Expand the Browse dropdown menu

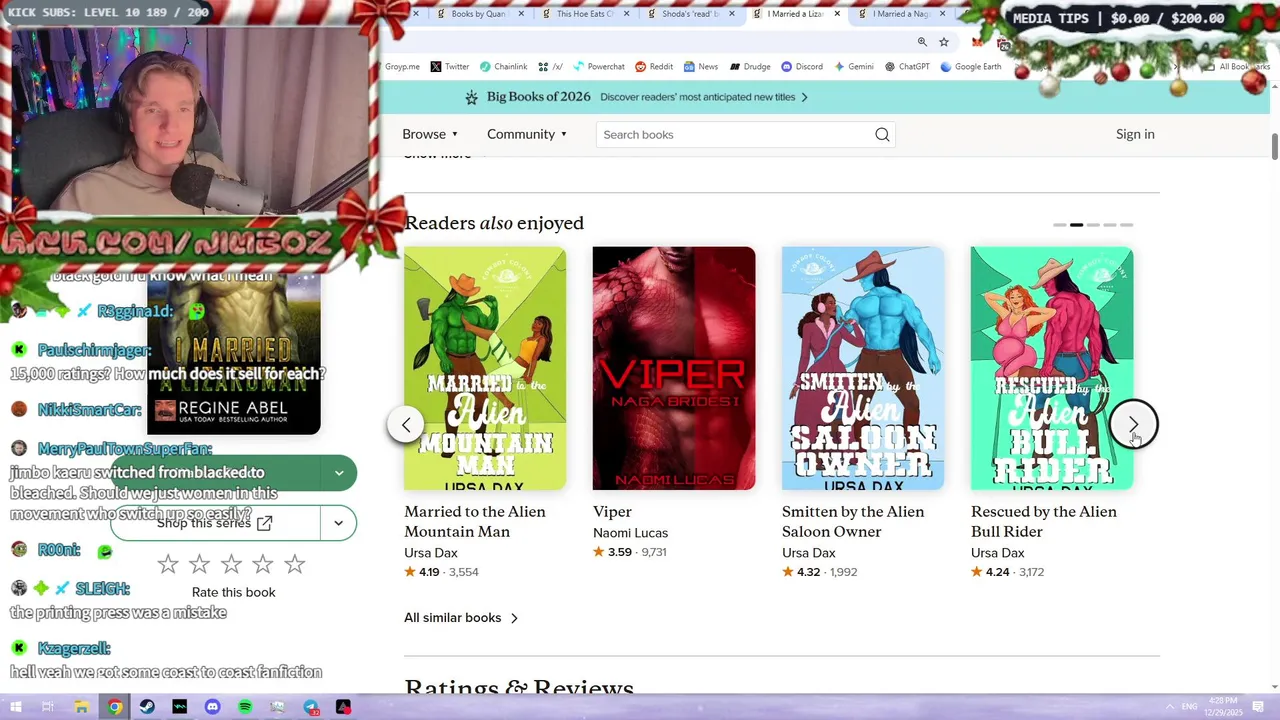point(430,134)
